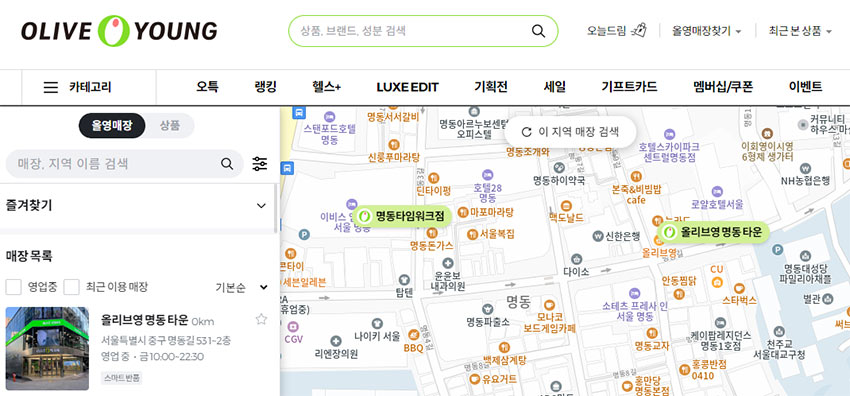The height and width of the screenshot is (396, 850).
Task: Open the 헬스+ menu
Action: (326, 87)
